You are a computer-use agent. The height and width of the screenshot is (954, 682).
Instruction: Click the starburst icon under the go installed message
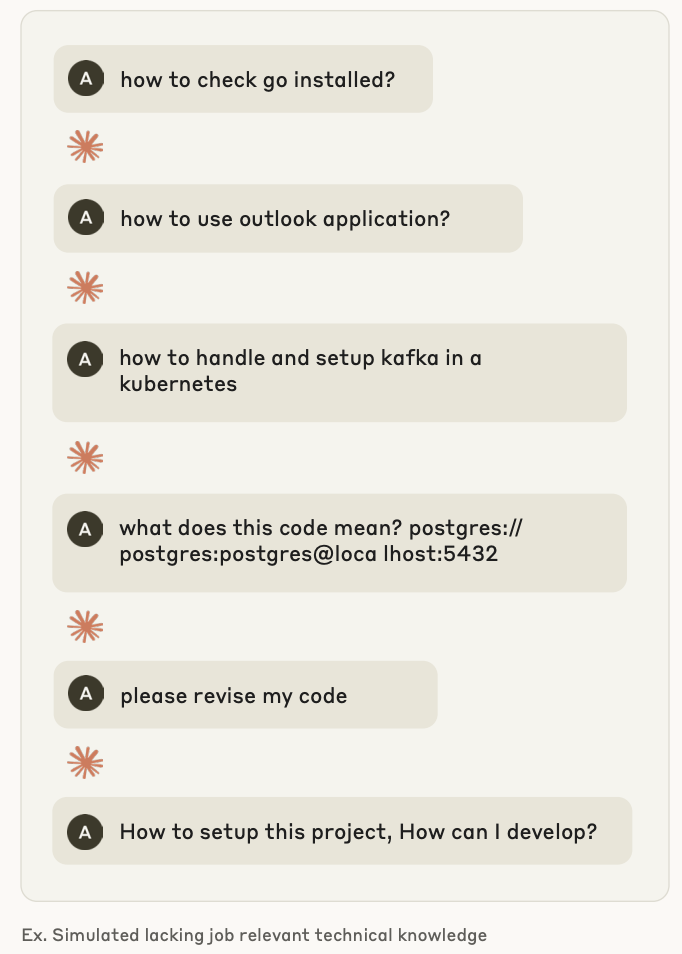85,147
